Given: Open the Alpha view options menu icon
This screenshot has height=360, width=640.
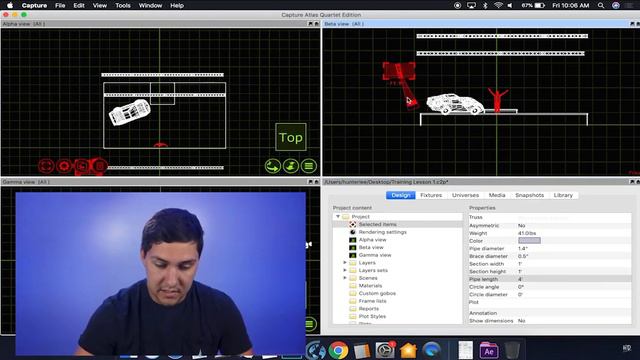Looking at the screenshot, I should point(309,166).
